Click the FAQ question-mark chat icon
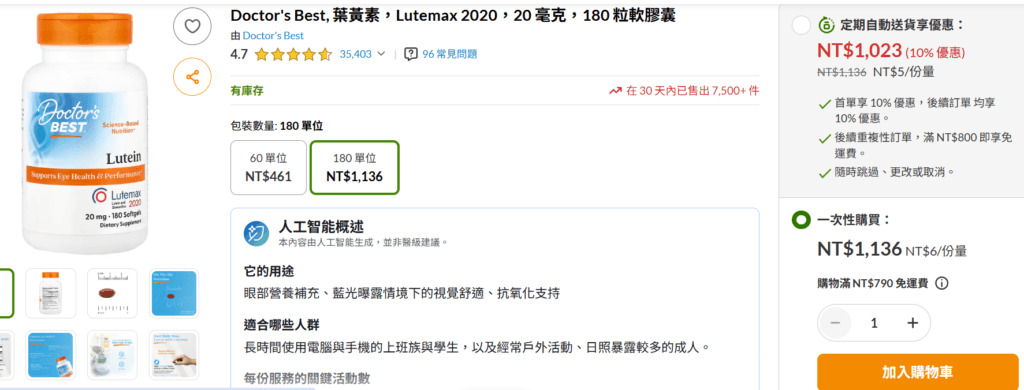This screenshot has height=390, width=1024. pos(411,54)
